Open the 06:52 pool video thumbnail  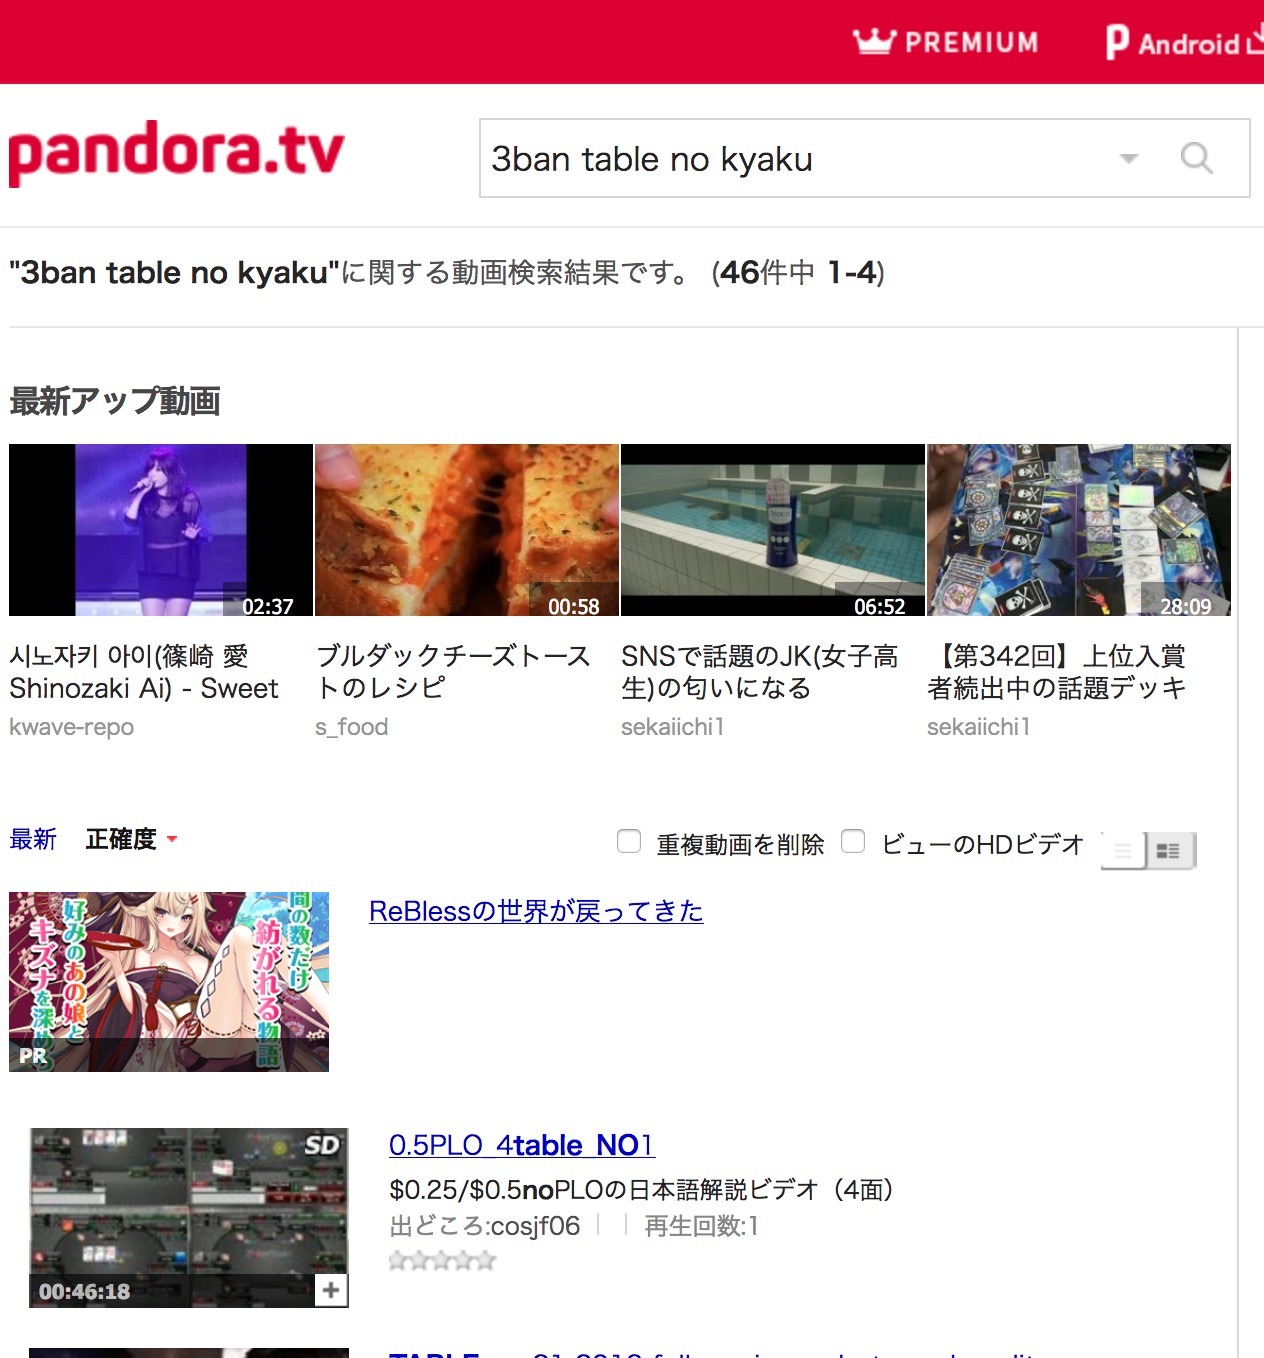(773, 530)
